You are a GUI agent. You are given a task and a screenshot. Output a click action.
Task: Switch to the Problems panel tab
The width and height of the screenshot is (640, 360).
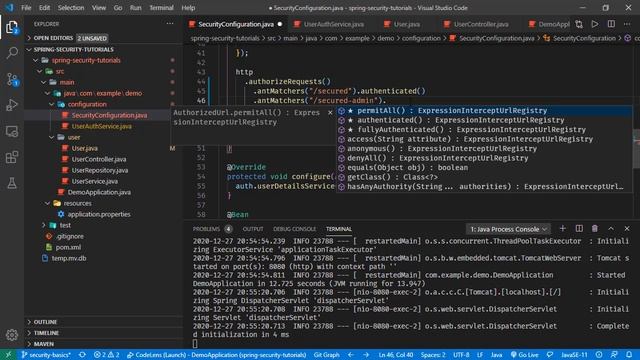coord(206,229)
